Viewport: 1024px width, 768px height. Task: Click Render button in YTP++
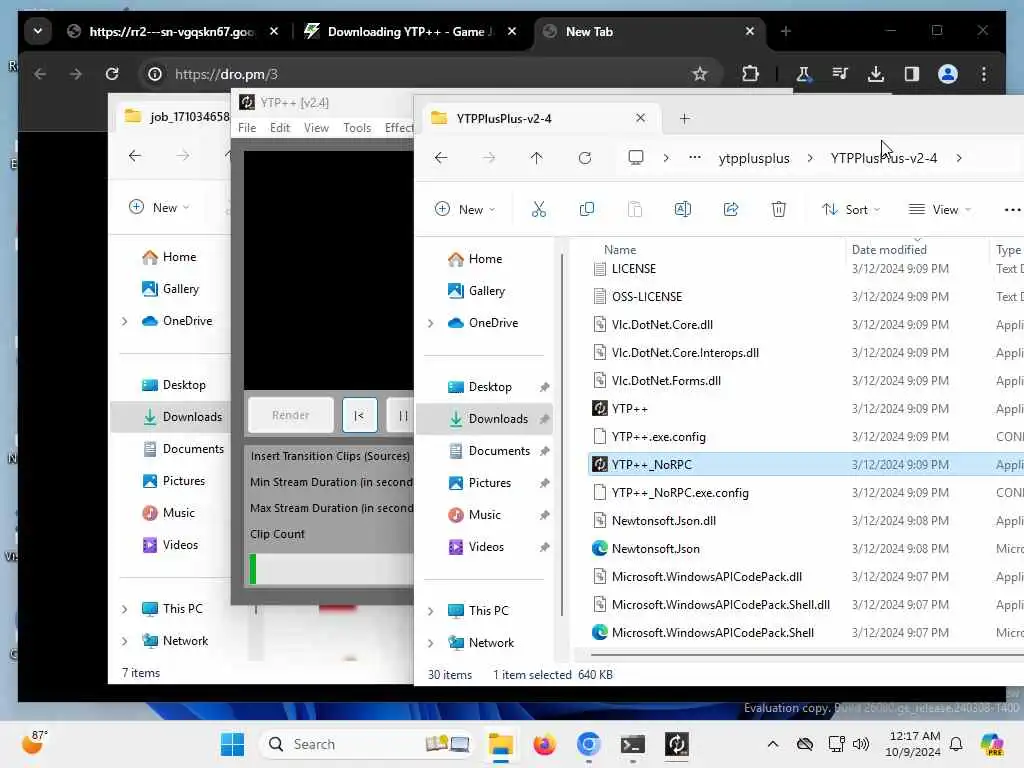coord(291,415)
